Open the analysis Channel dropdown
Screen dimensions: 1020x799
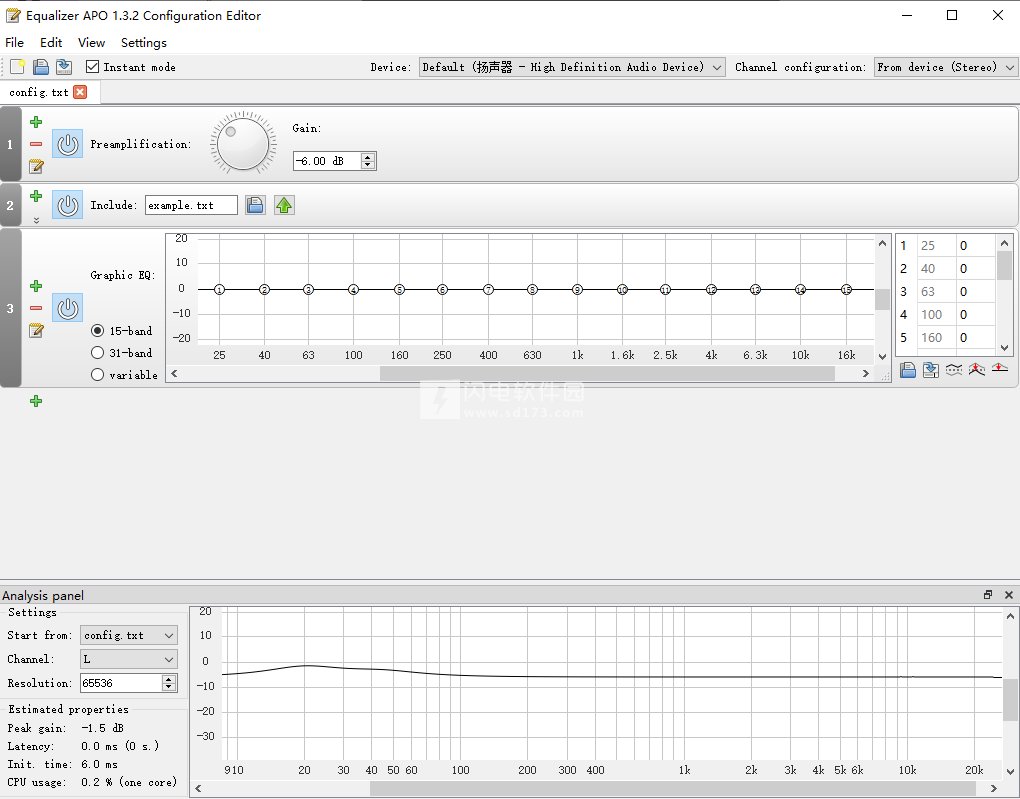[x=129, y=659]
